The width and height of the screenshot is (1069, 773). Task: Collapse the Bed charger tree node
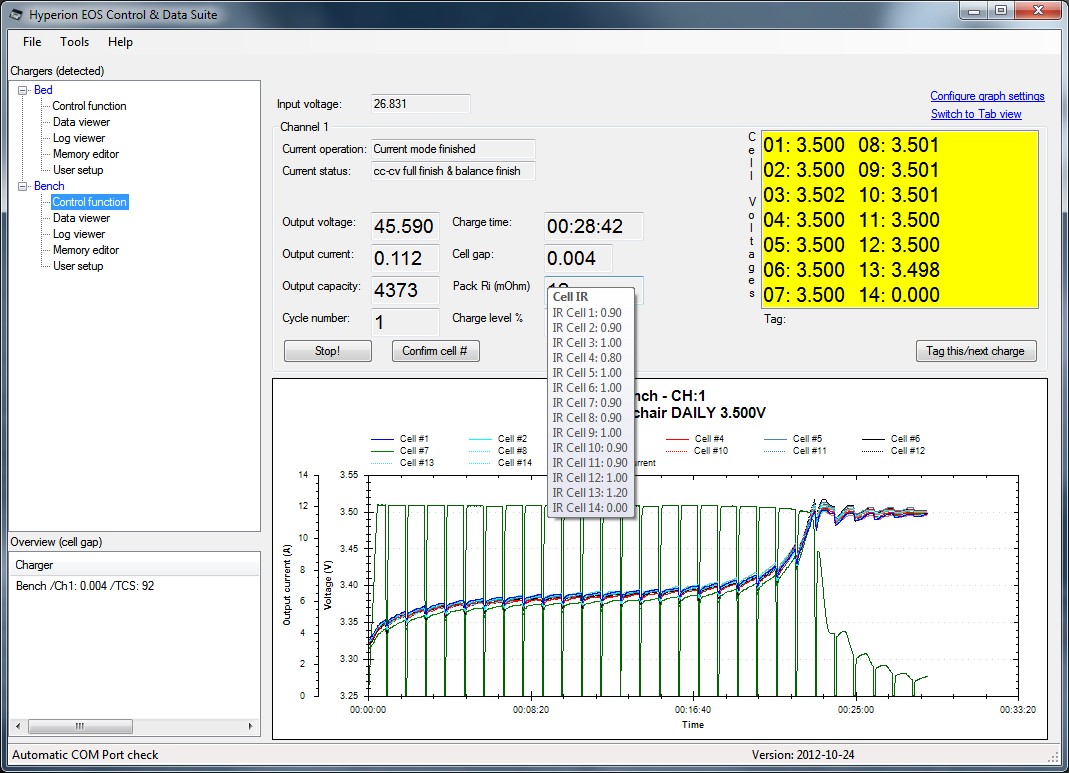(x=24, y=90)
